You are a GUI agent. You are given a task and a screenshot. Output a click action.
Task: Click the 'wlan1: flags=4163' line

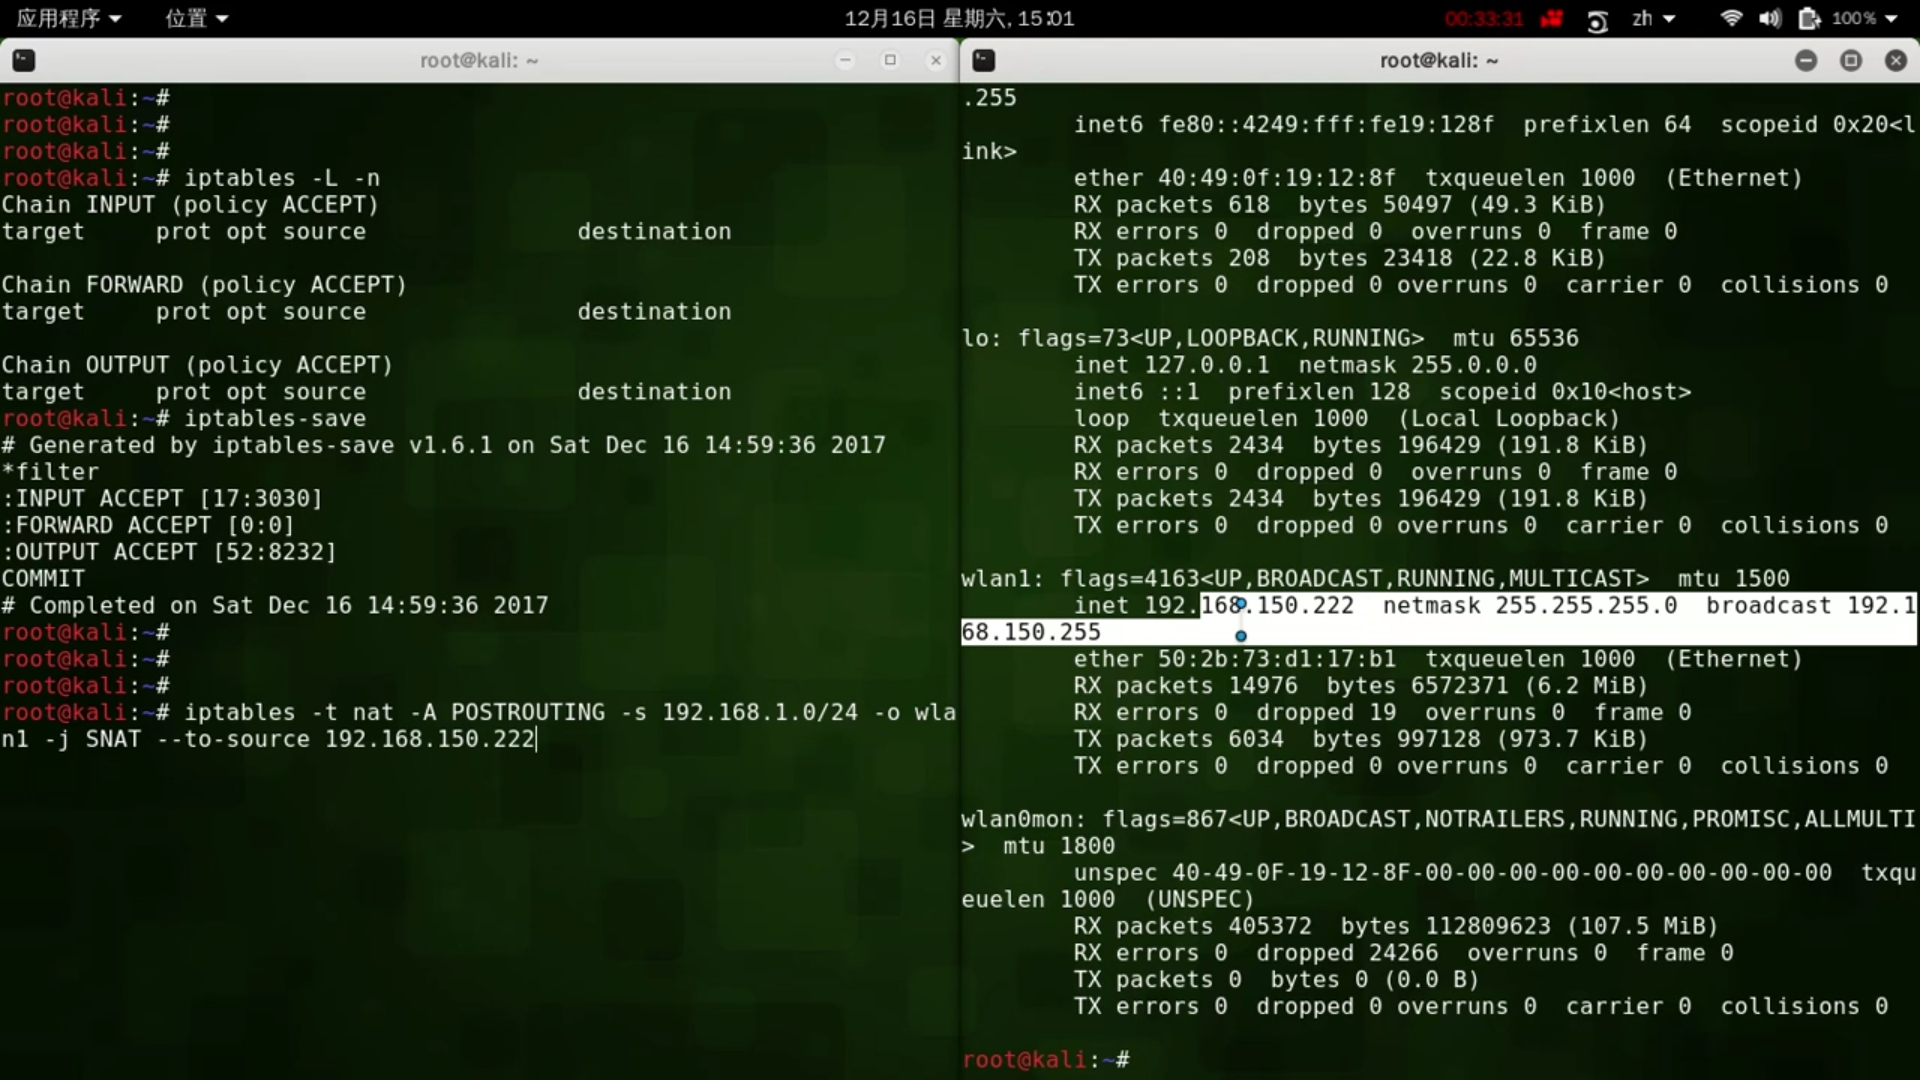(1375, 579)
